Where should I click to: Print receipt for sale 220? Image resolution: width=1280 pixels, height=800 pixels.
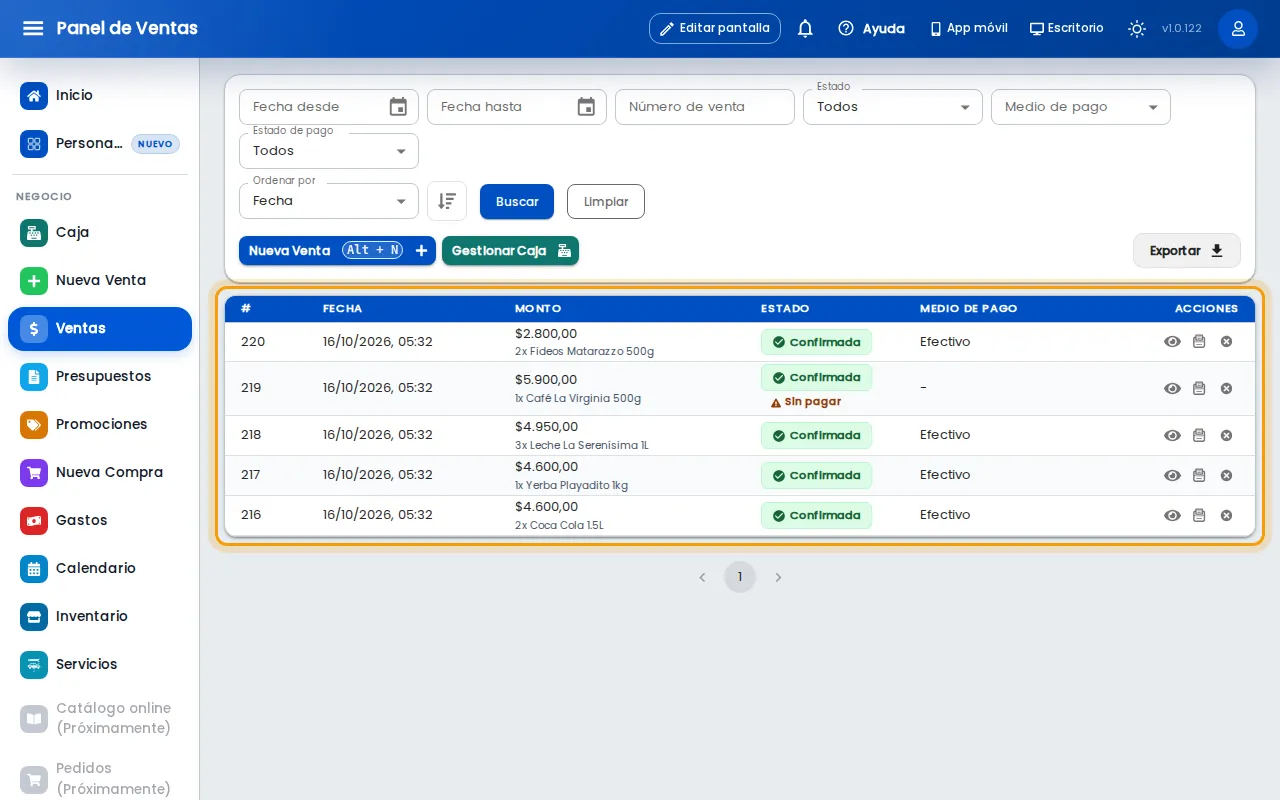click(1199, 342)
